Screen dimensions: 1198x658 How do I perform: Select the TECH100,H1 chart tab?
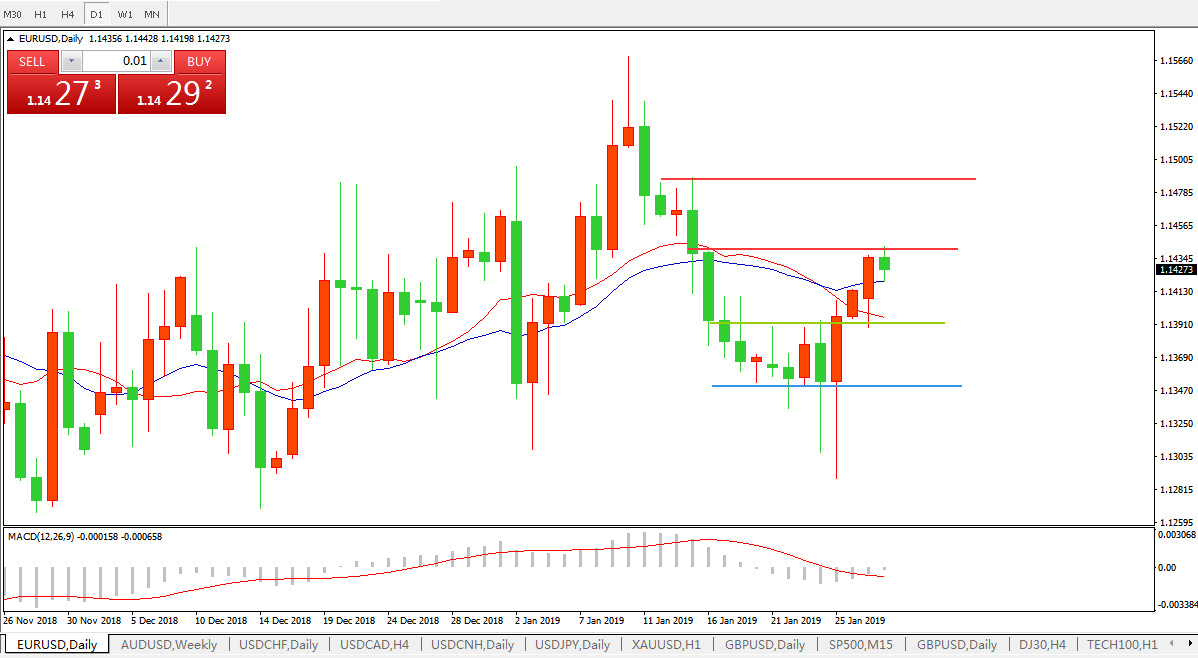coord(1122,645)
